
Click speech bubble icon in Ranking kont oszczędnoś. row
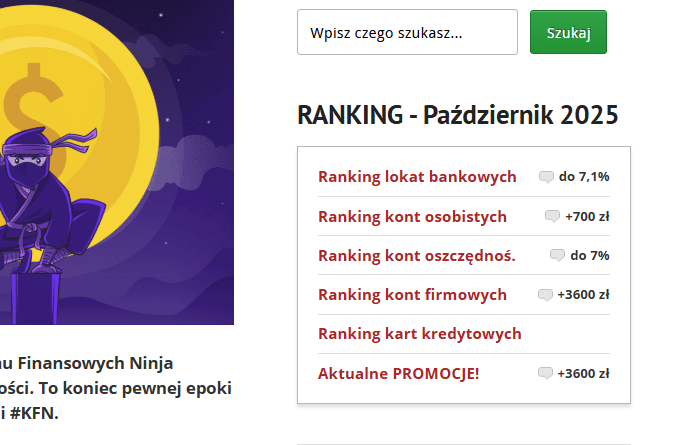(557, 255)
